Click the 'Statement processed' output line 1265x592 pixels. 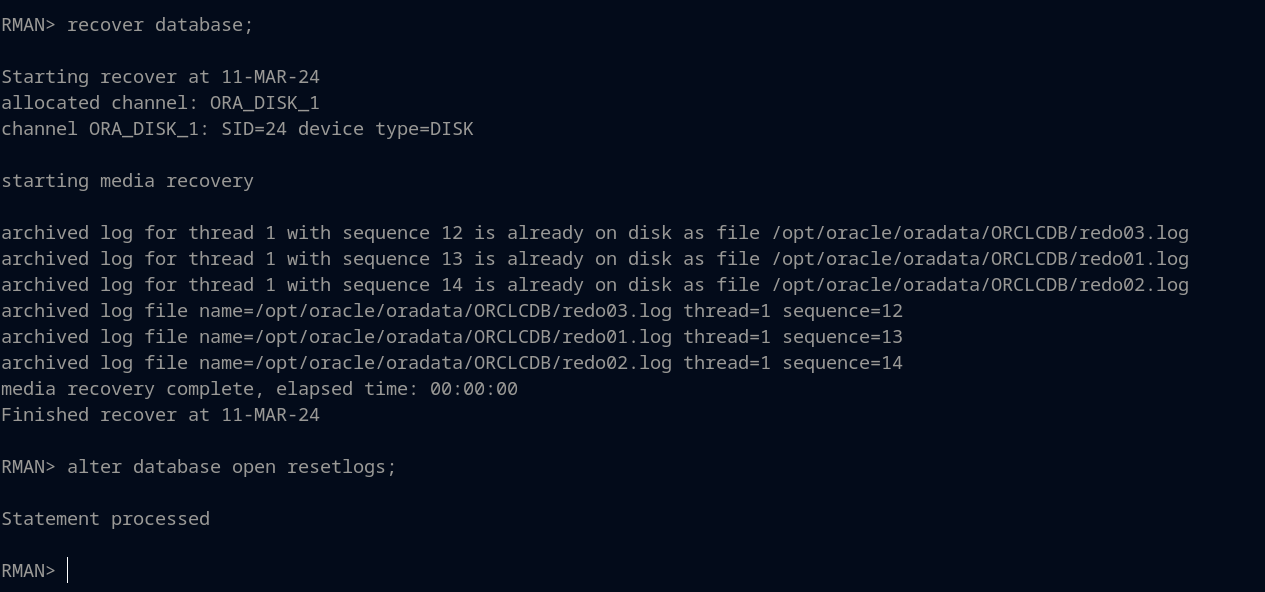tap(105, 519)
